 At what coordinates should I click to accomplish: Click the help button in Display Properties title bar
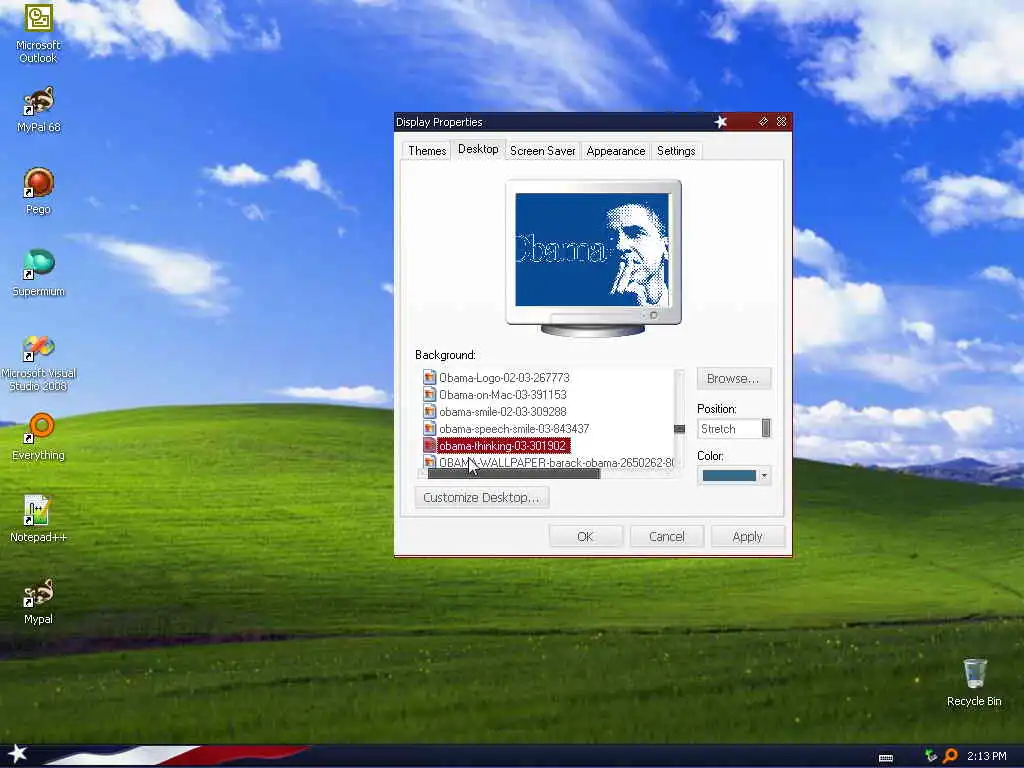[763, 121]
